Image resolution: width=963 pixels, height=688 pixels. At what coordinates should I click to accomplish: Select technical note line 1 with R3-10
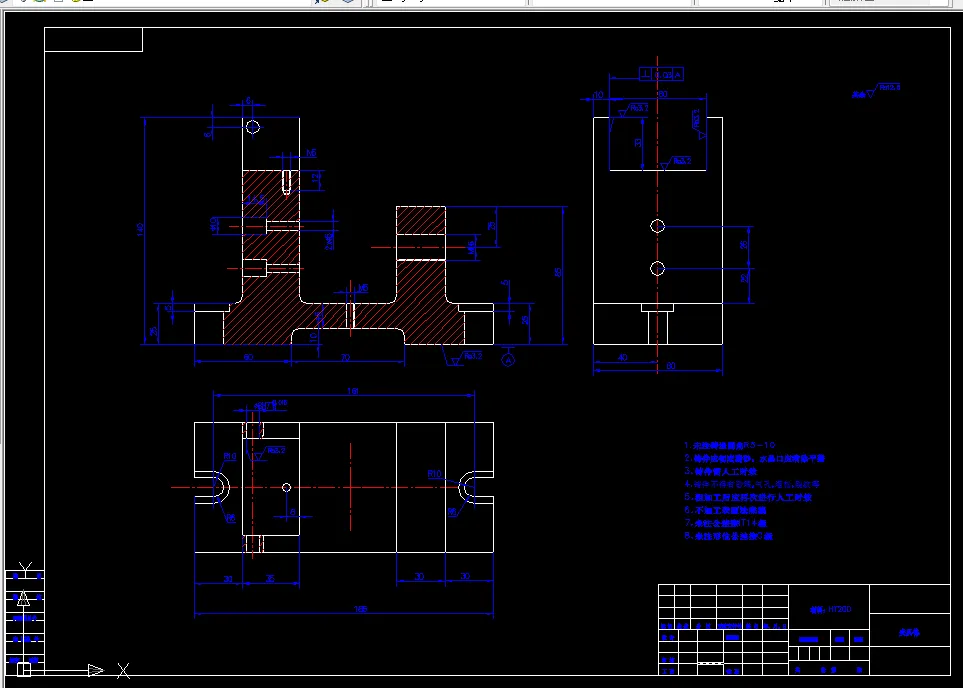tap(730, 445)
